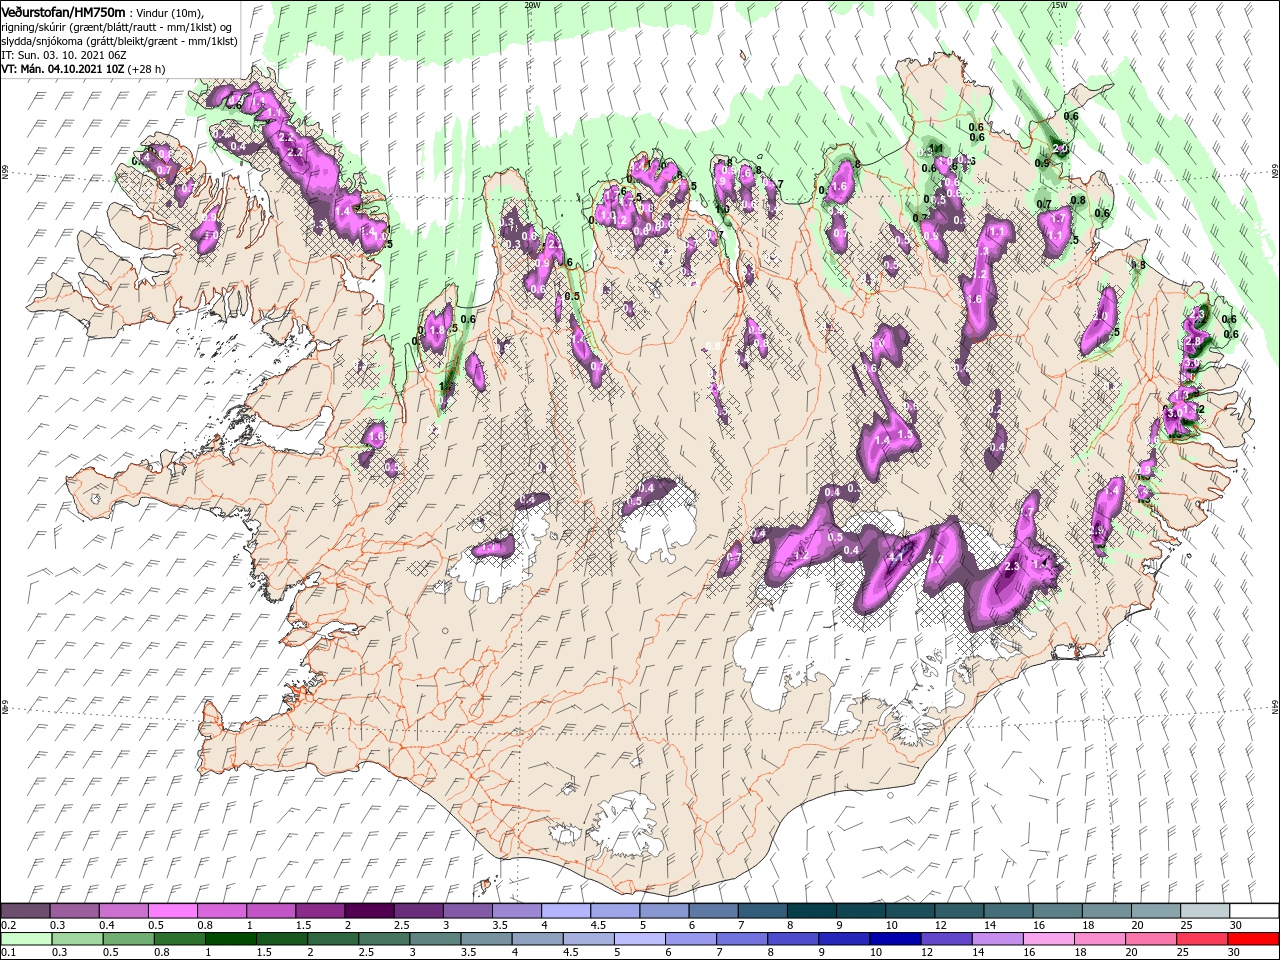
Task: Select the rain-scale swatch starting at 20
Action: click(x=1152, y=939)
